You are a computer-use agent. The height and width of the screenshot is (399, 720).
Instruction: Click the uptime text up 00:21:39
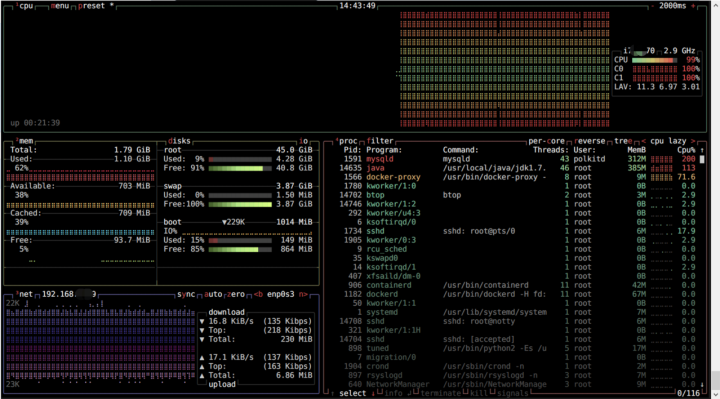point(35,123)
